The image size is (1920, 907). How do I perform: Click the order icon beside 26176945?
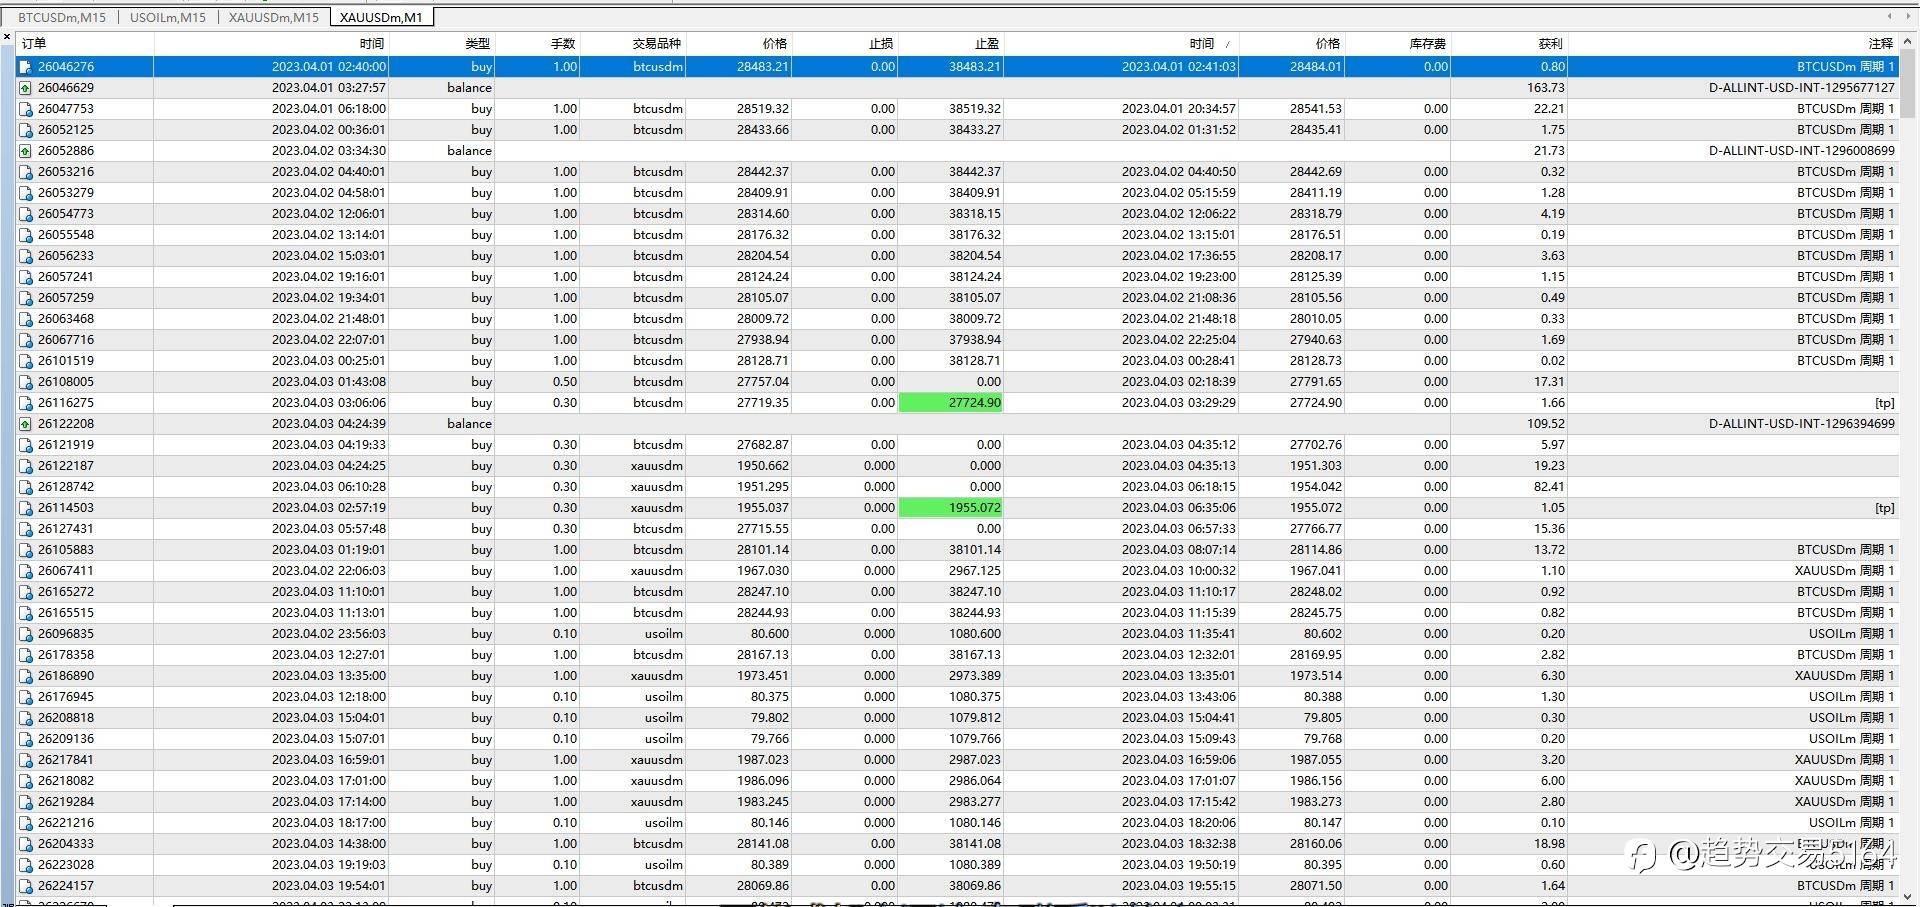point(25,697)
